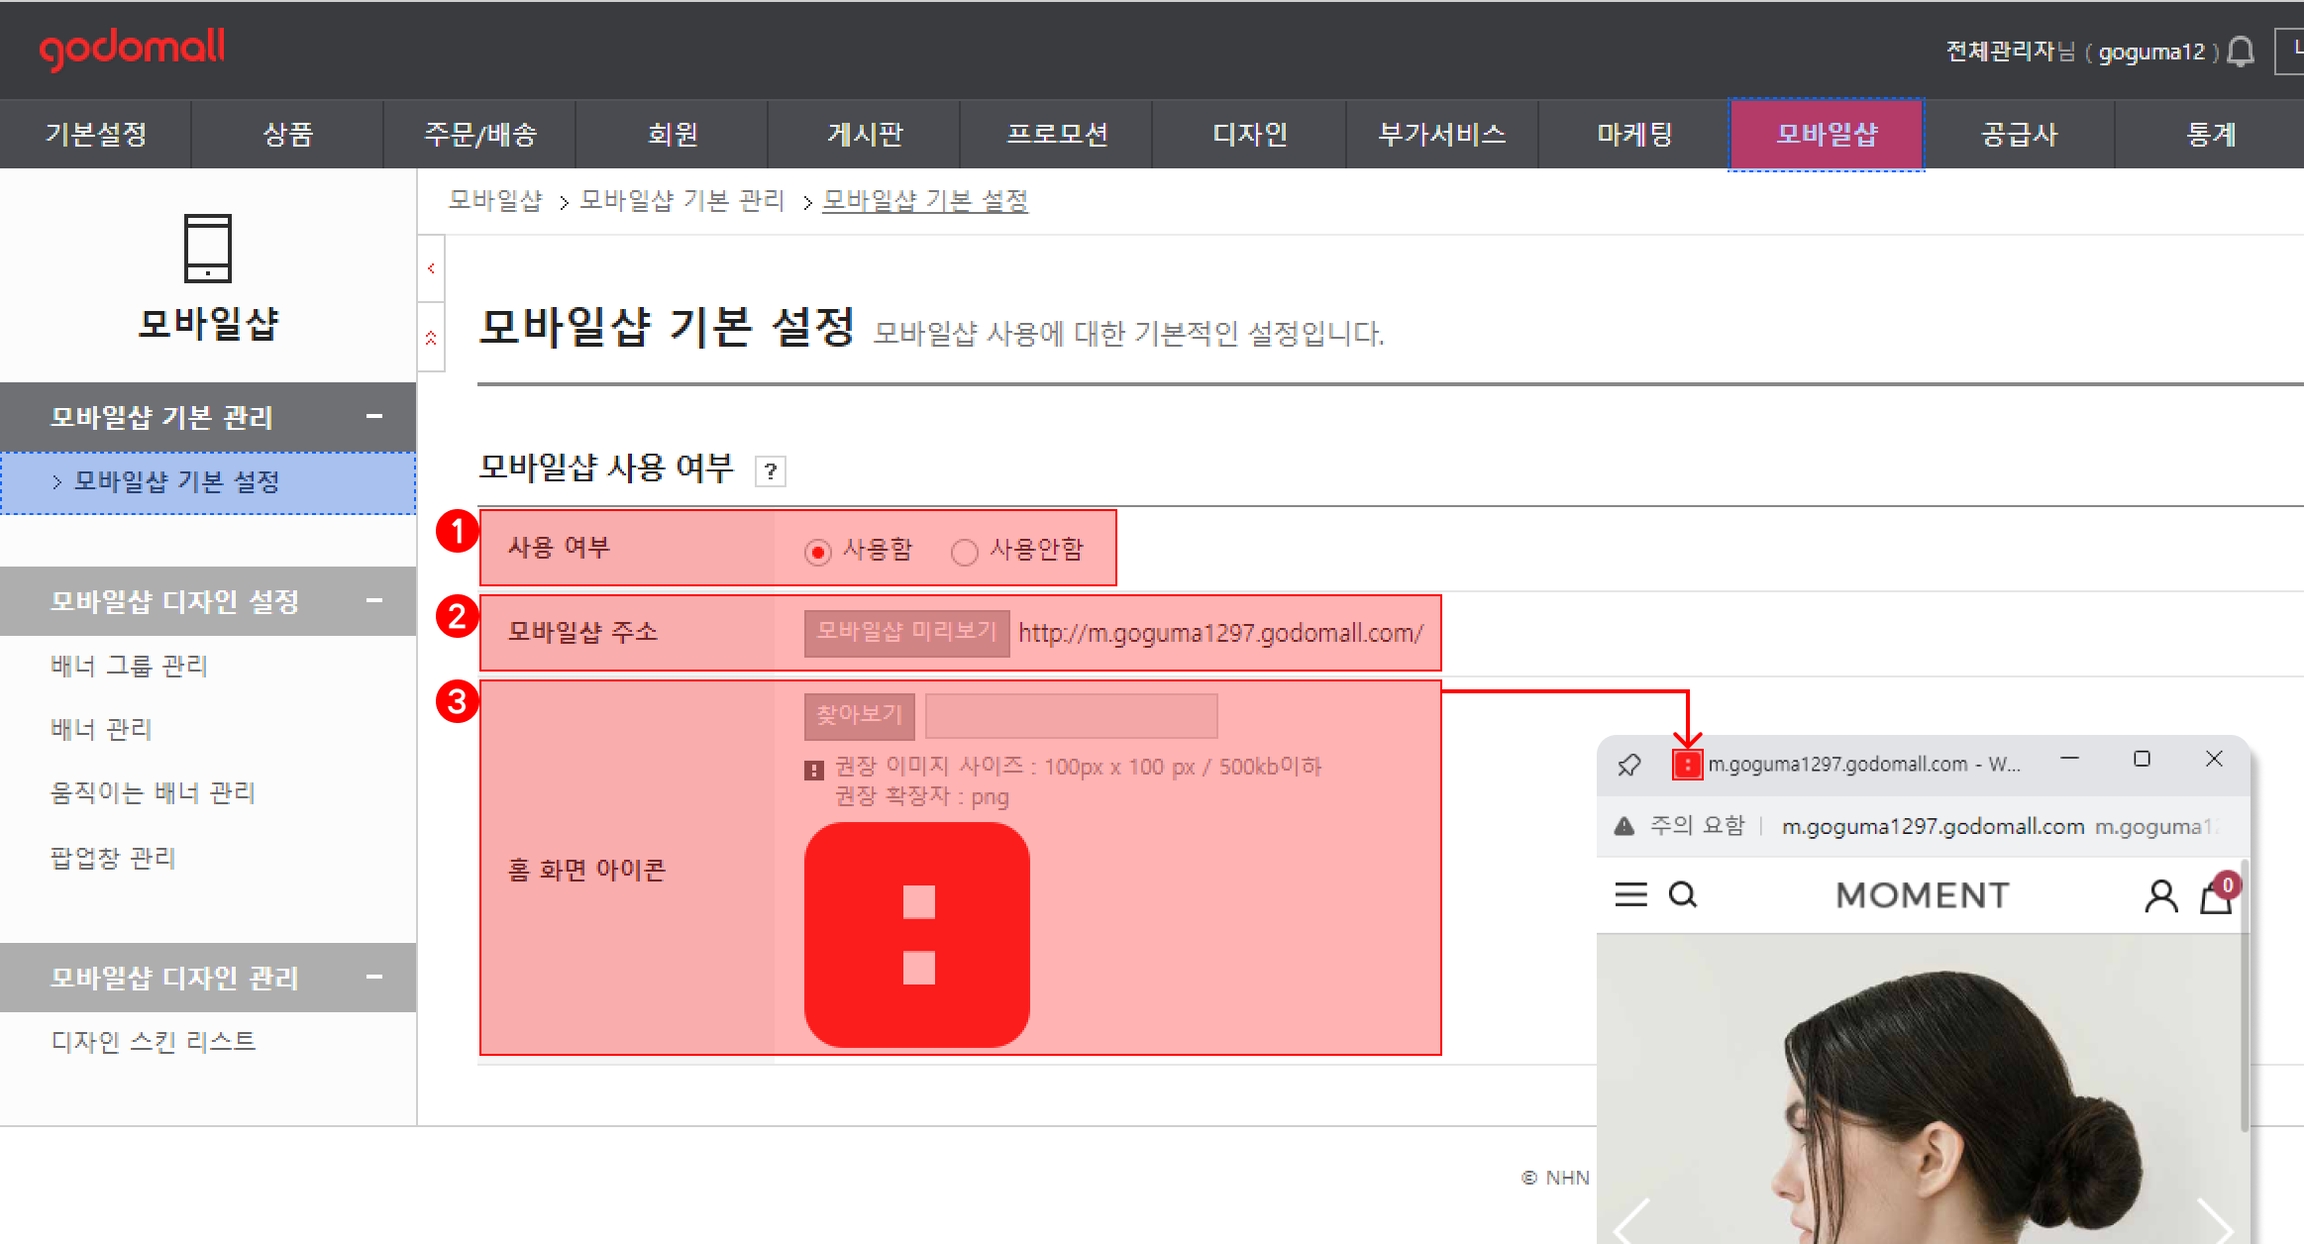Click the pin icon in preview window
This screenshot has width=2304, height=1244.
1629,765
